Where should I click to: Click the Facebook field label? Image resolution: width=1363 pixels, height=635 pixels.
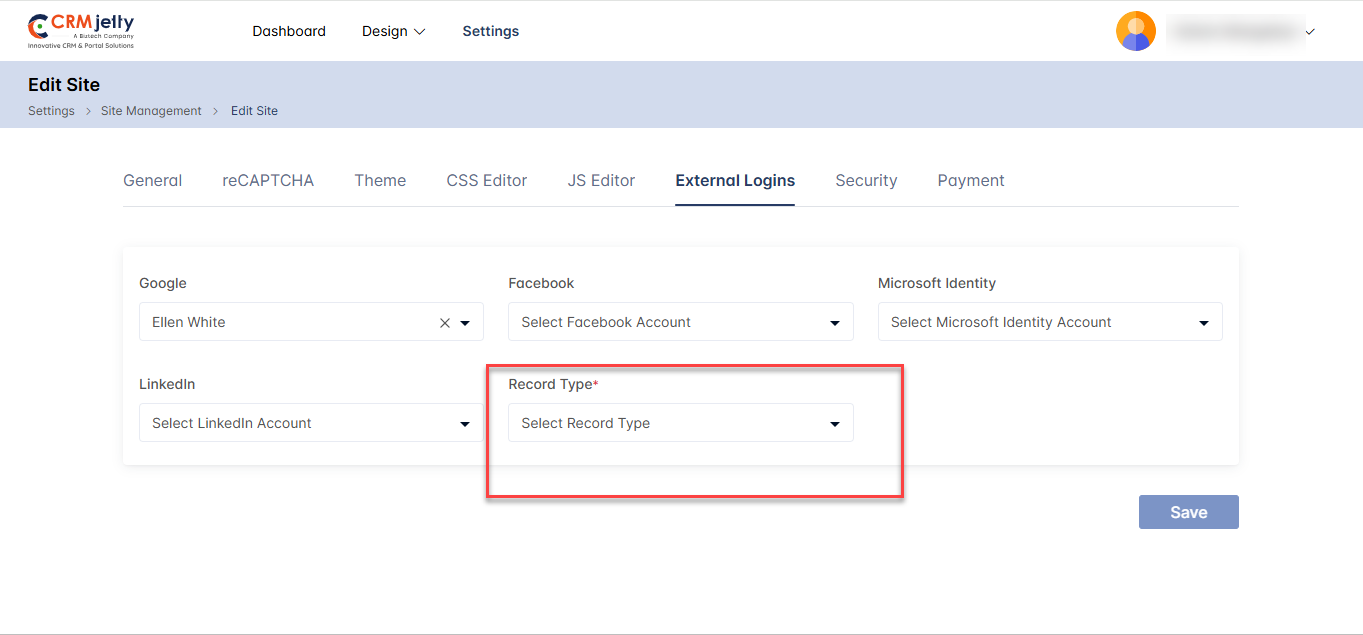541,283
